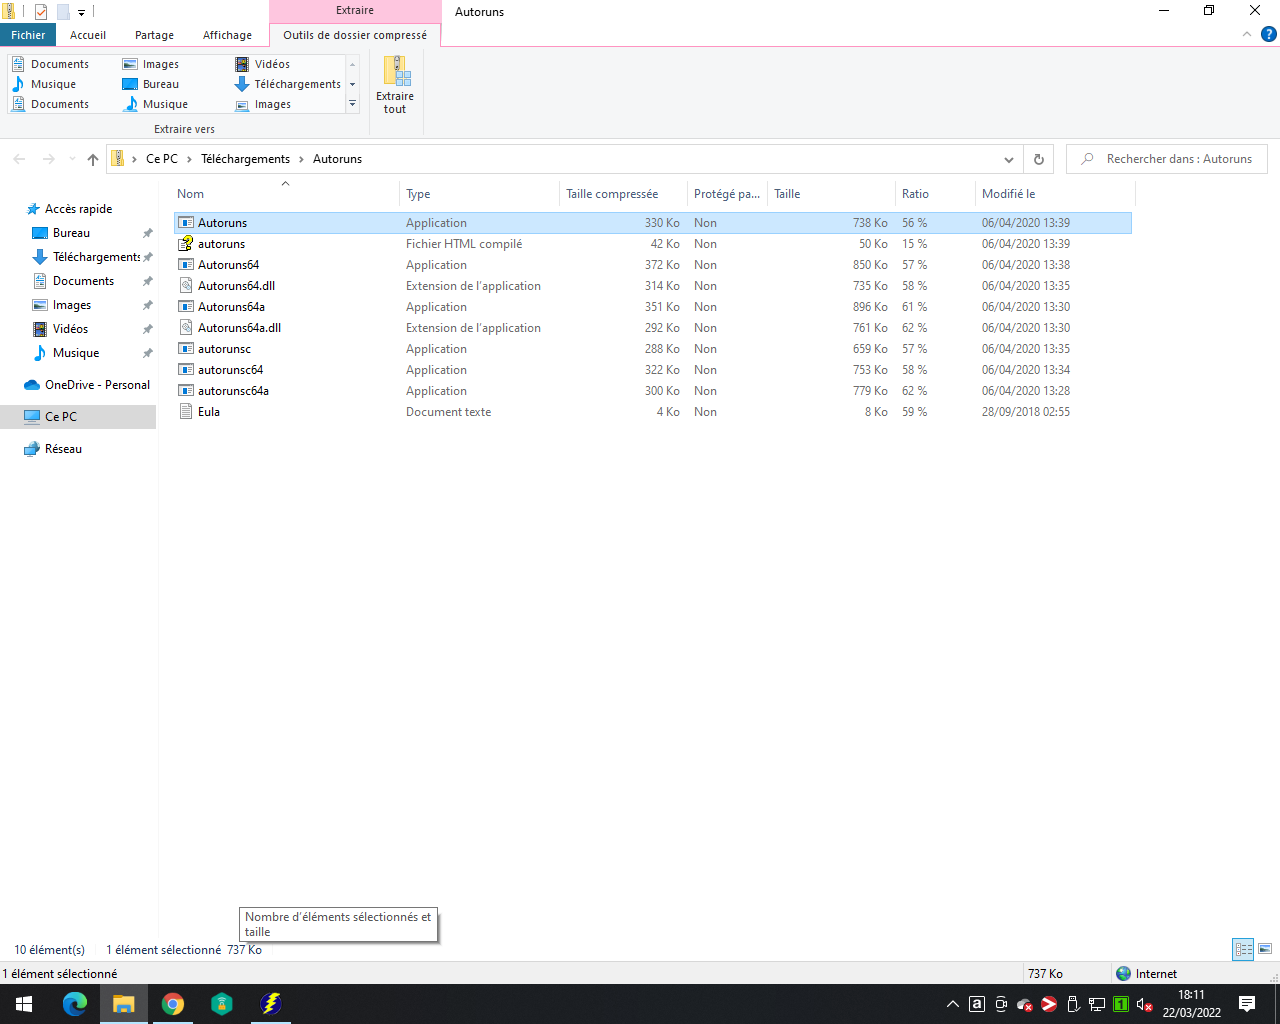This screenshot has width=1280, height=1024.
Task: Expand the Extraire vers gallery list
Action: coord(352,104)
